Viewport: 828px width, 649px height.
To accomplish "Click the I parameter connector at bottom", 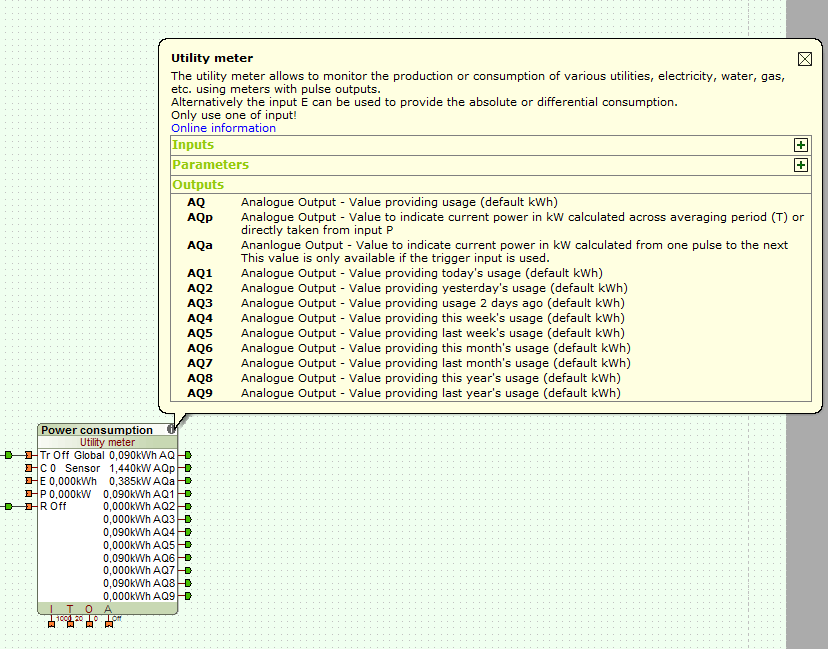I will coord(51,623).
